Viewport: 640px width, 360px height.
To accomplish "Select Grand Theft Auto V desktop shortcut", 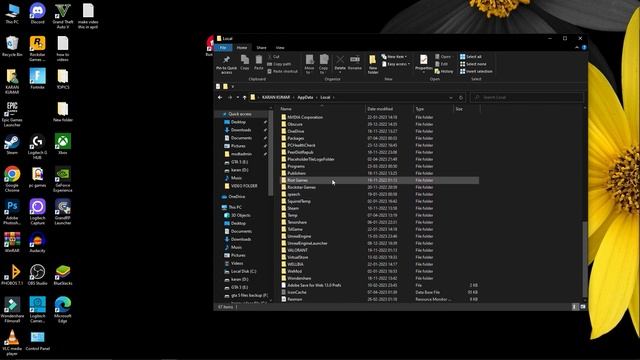I will pos(63,16).
